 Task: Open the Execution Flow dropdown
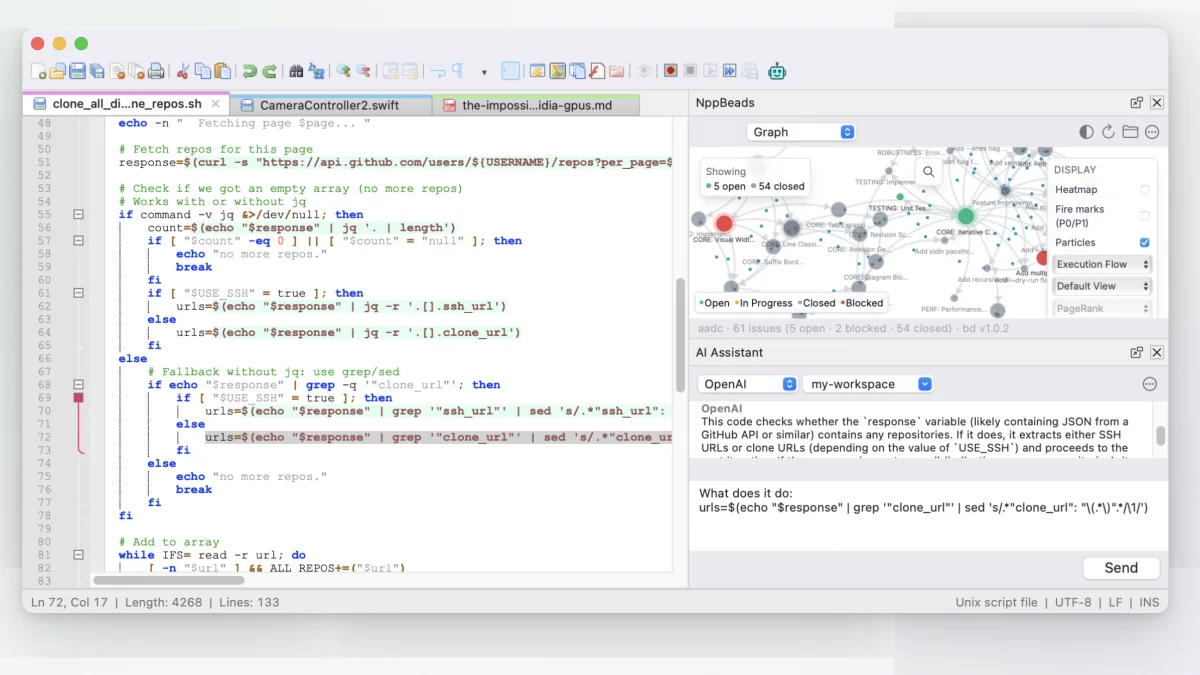coord(1102,265)
